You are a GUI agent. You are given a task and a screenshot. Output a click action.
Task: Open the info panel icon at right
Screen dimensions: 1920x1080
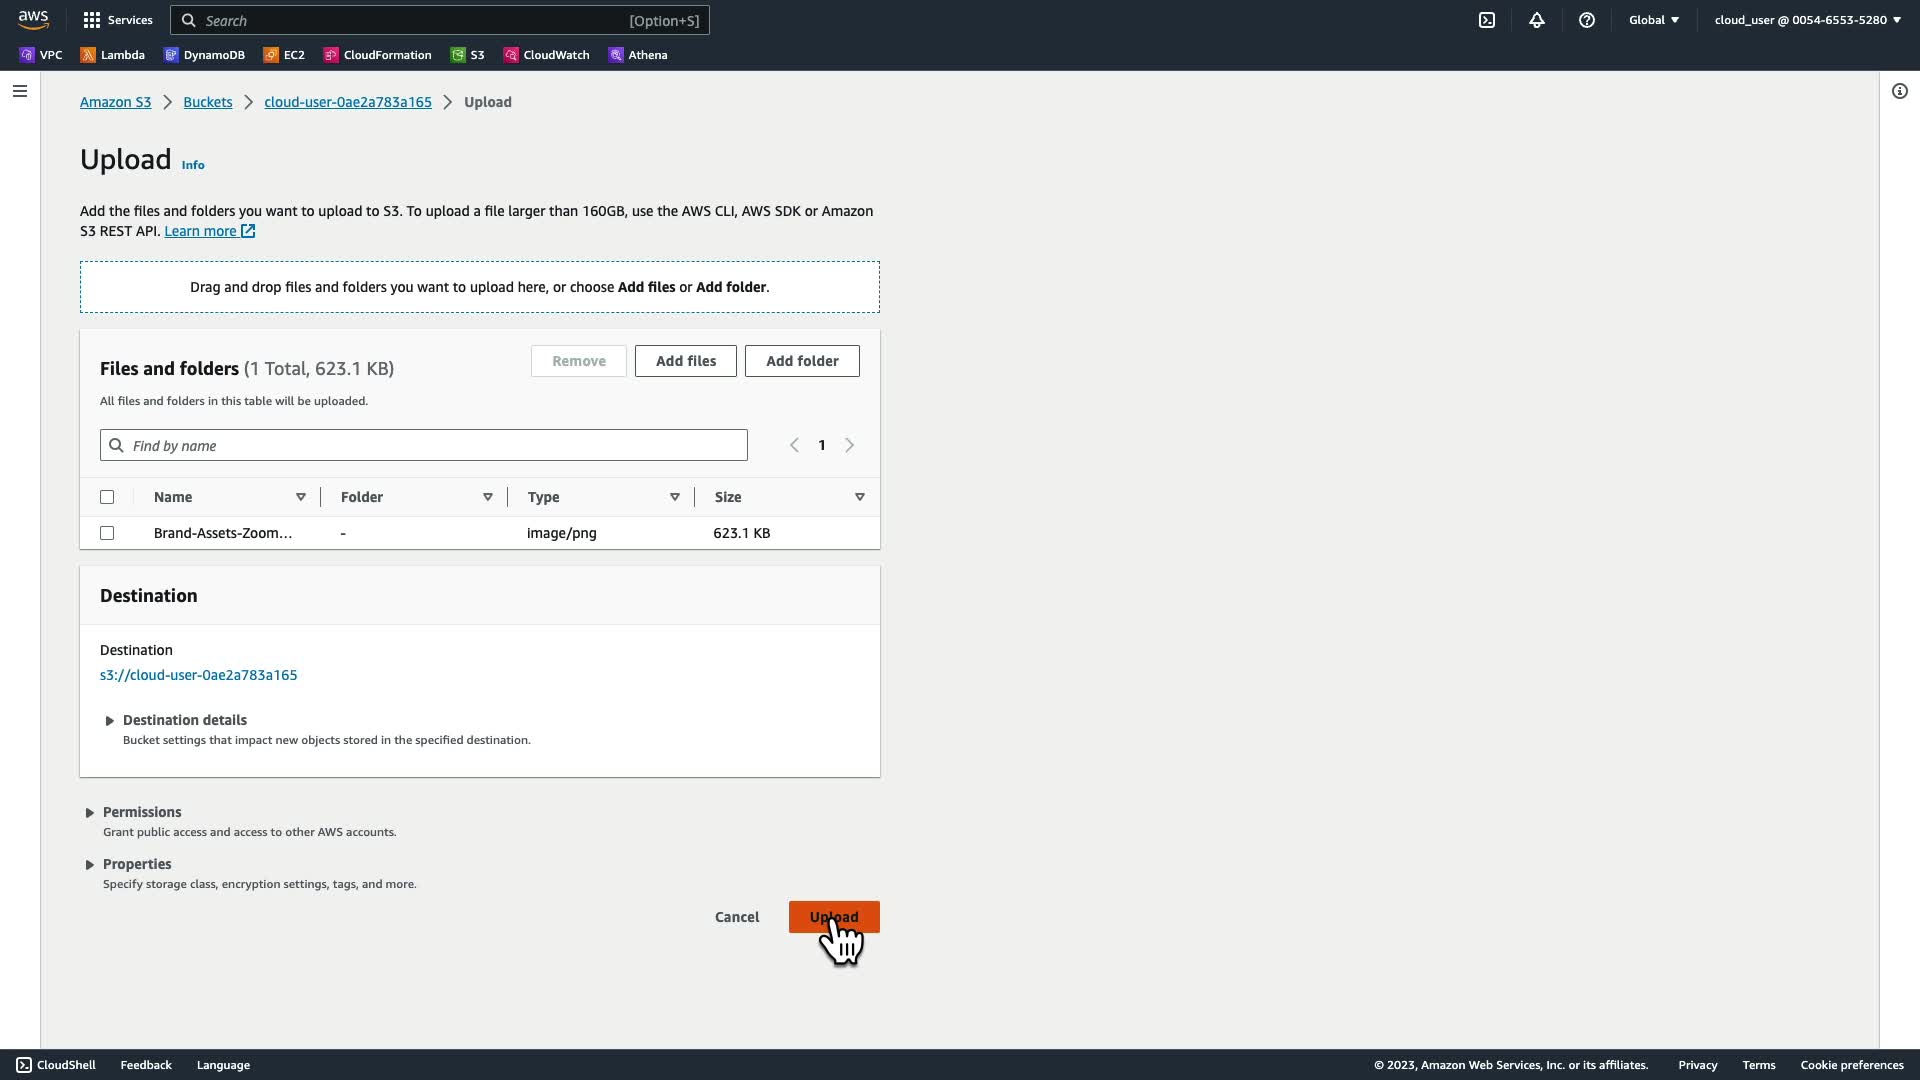pyautogui.click(x=1900, y=91)
